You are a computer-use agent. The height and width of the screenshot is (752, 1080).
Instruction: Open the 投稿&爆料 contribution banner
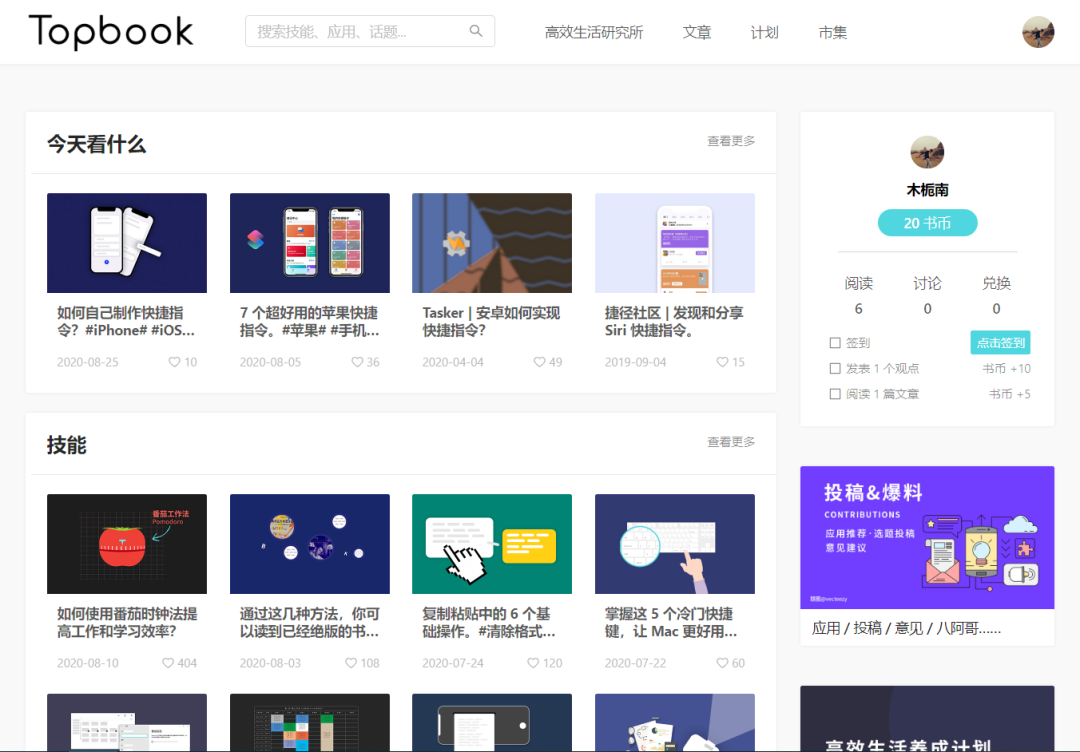926,537
